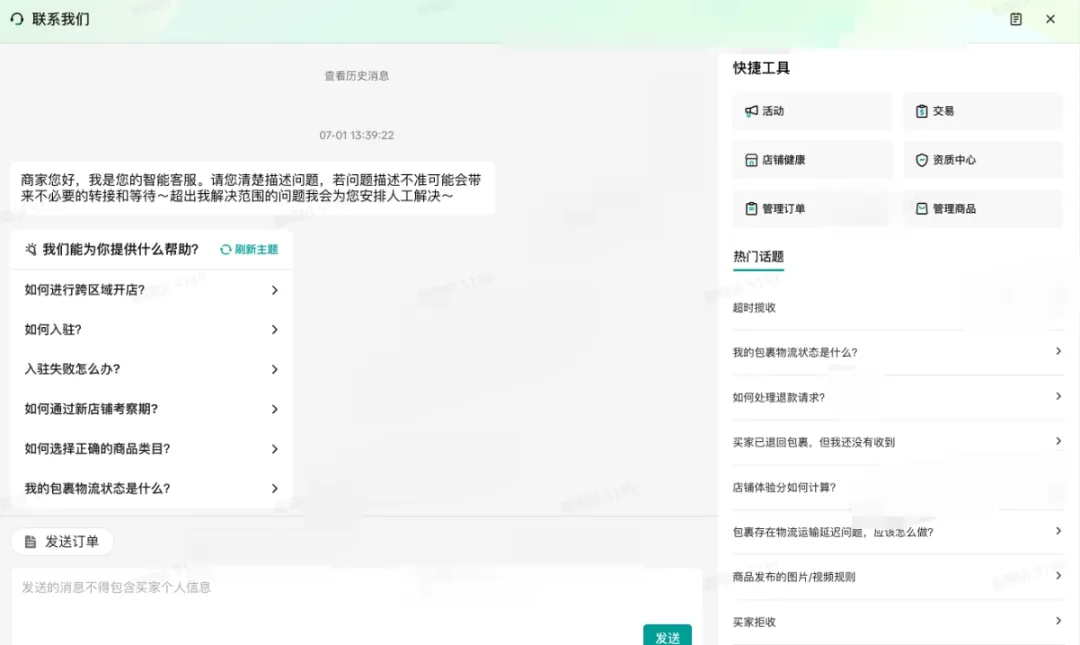Image resolution: width=1080 pixels, height=645 pixels.
Task: Expand chevron for 如何选择正确的商品类目?
Action: point(274,449)
